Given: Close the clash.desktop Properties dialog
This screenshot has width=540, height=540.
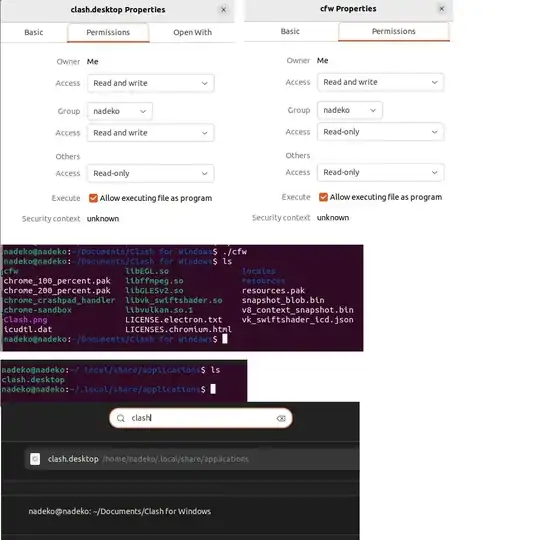Looking at the screenshot, I should click(224, 10).
